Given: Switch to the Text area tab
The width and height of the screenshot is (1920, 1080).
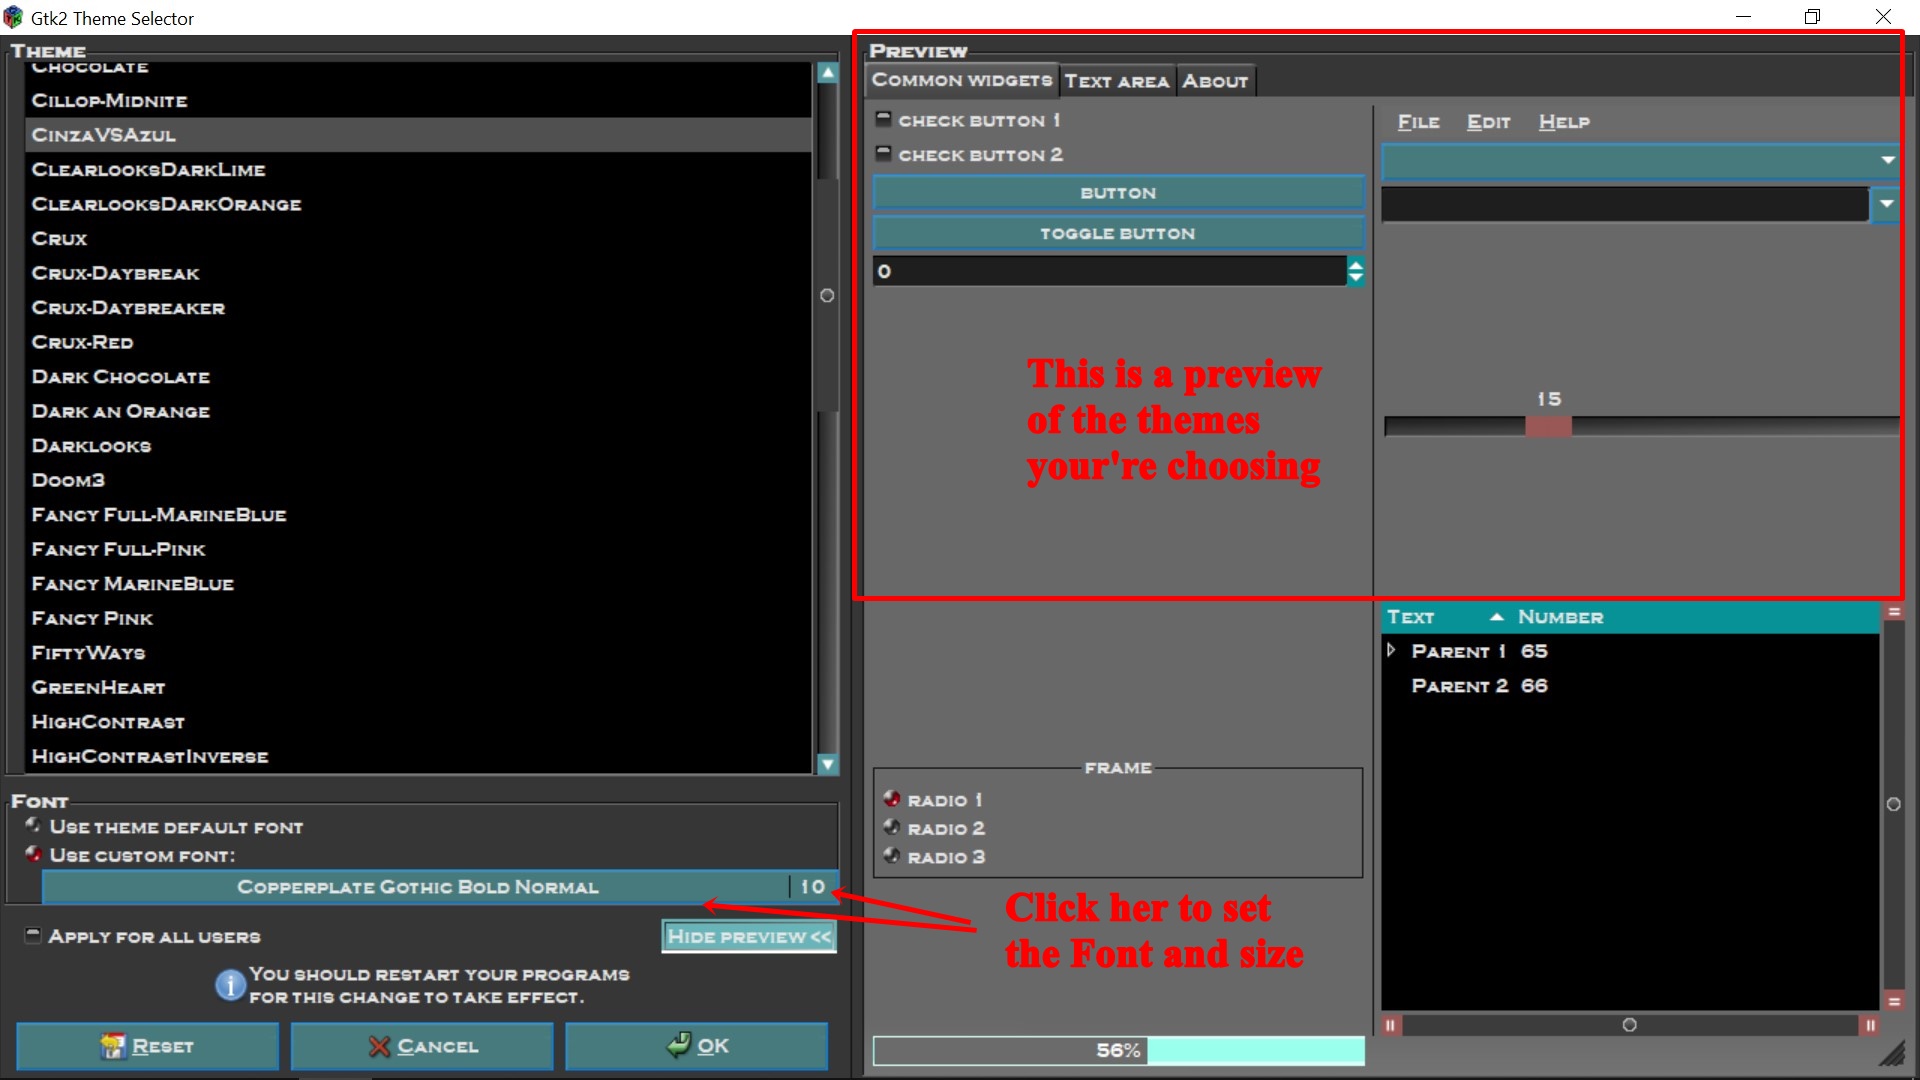Looking at the screenshot, I should [x=1117, y=80].
